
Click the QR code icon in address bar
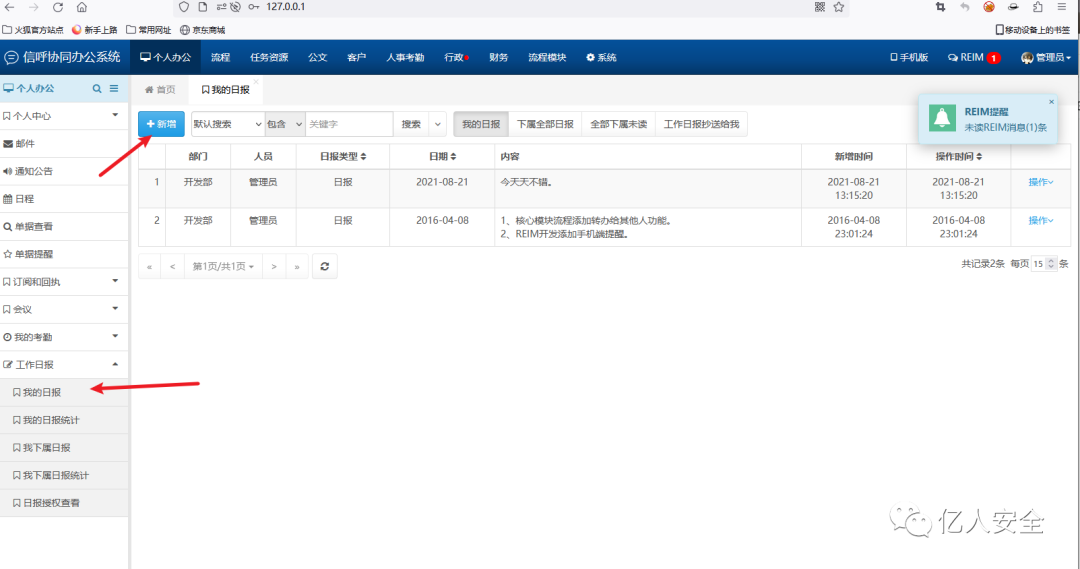[820, 7]
